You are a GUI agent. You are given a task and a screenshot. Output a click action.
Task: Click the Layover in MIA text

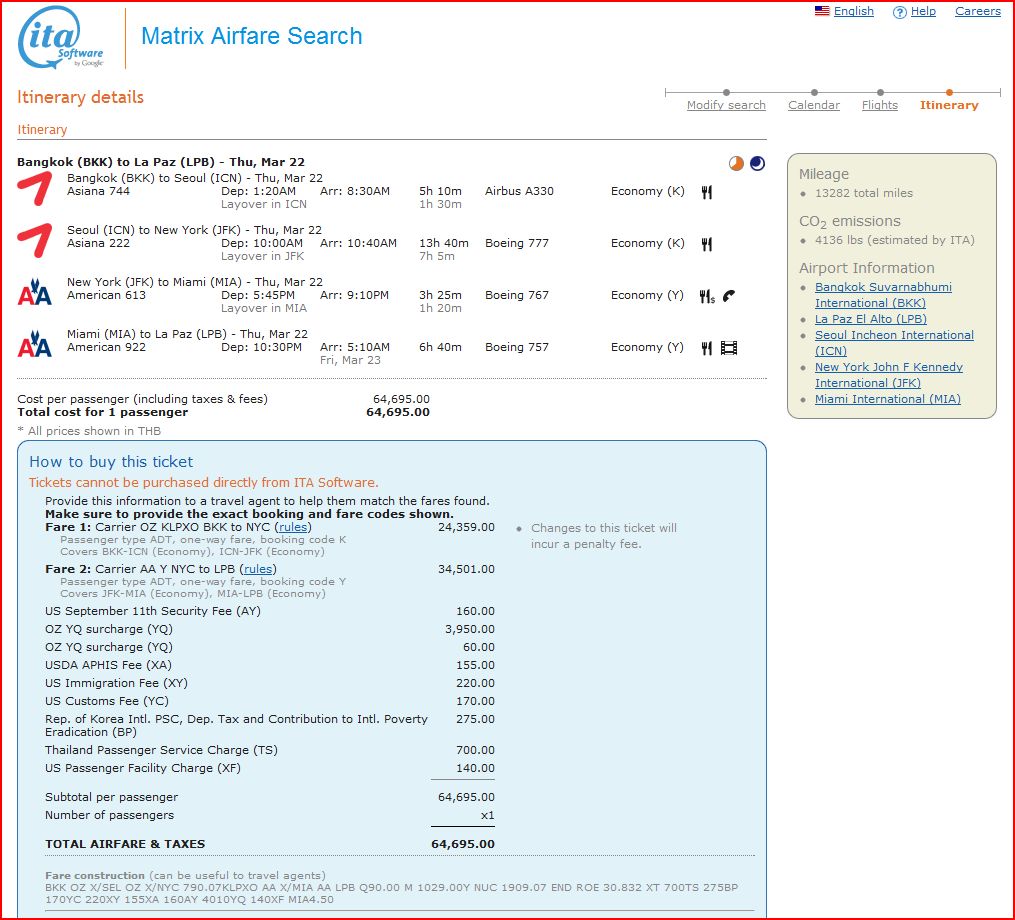pyautogui.click(x=263, y=308)
